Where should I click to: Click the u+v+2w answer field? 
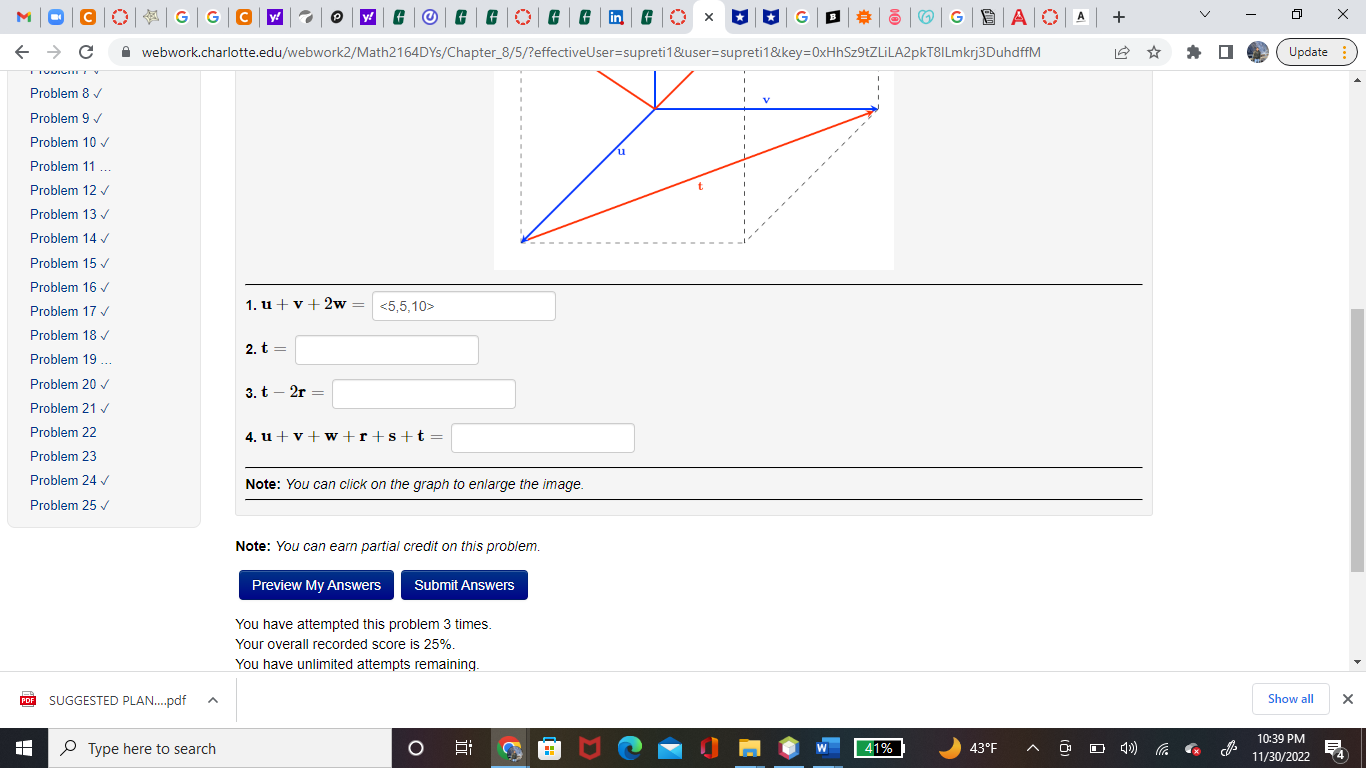[x=463, y=306]
